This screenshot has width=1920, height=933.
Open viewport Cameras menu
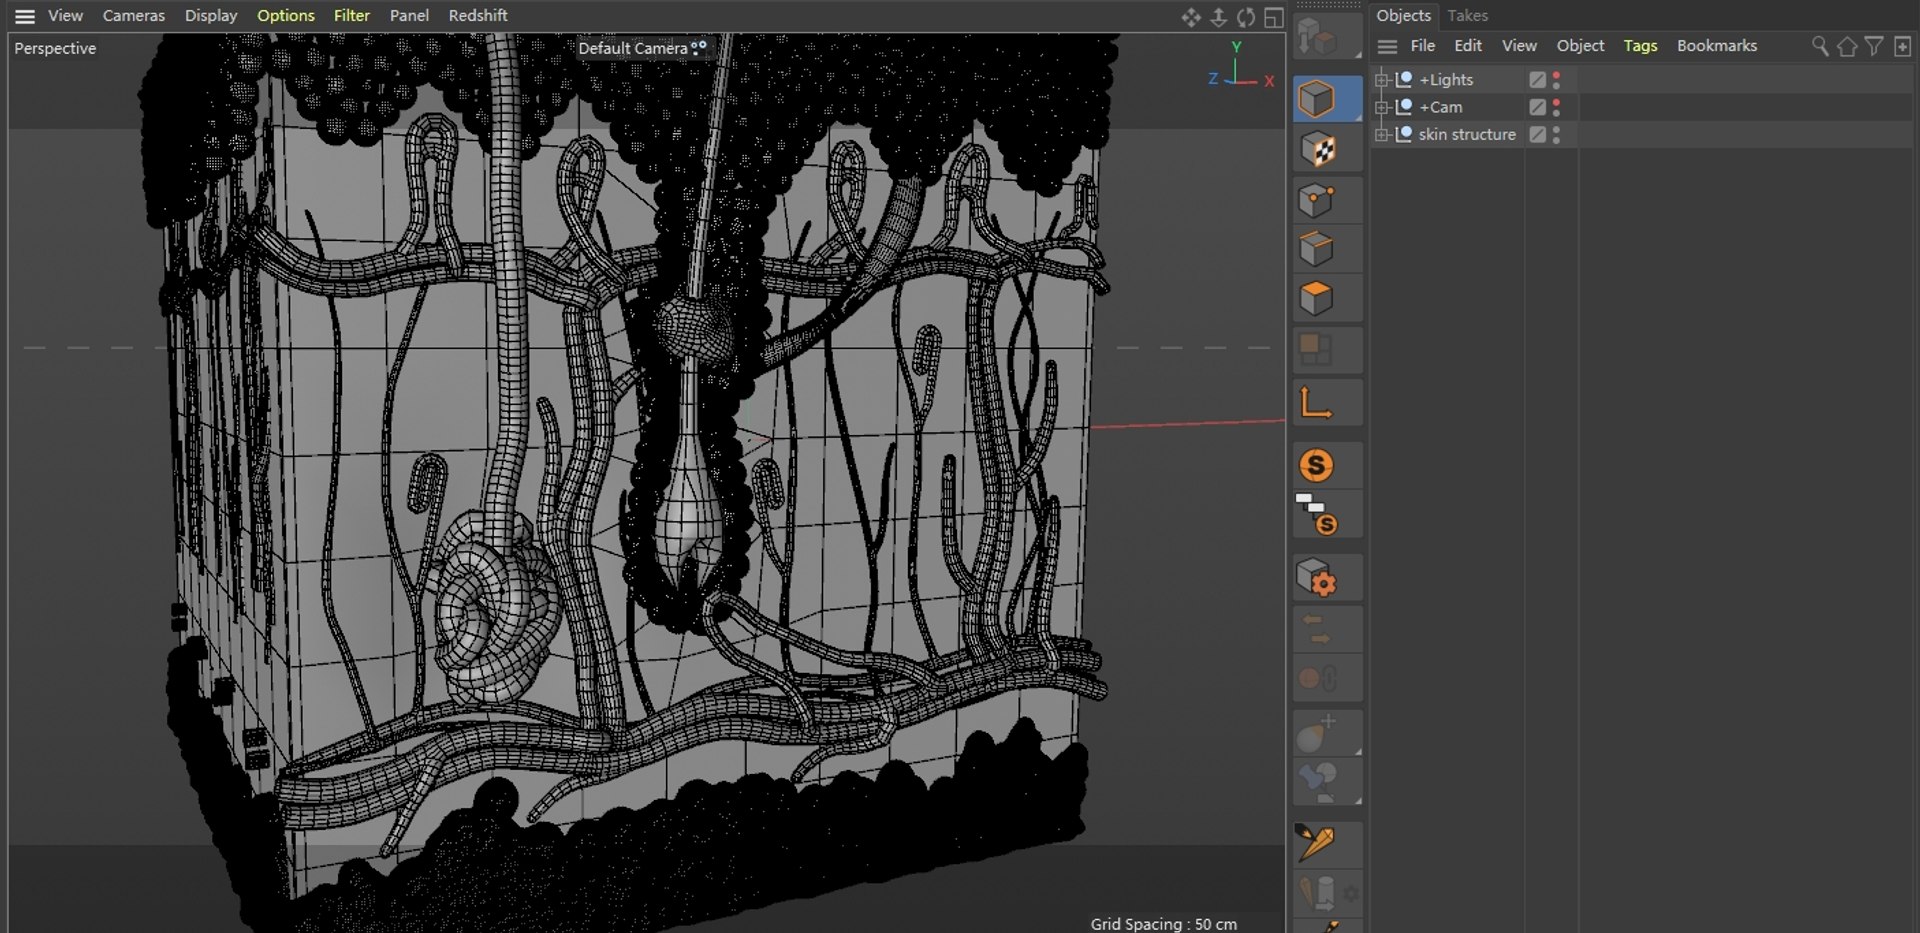134,16
